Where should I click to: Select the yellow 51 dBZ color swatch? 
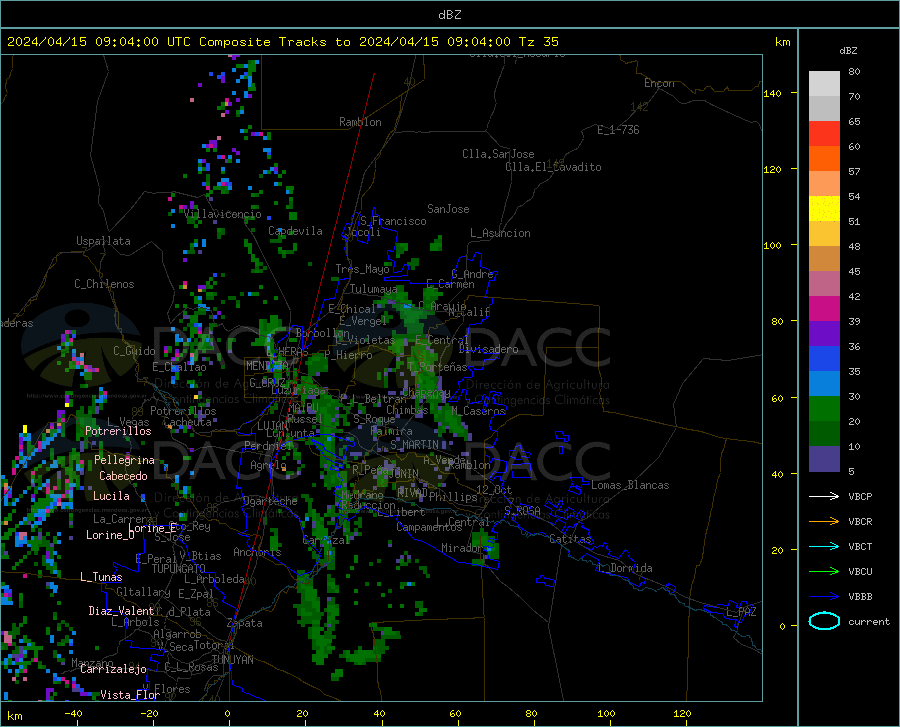tap(824, 209)
